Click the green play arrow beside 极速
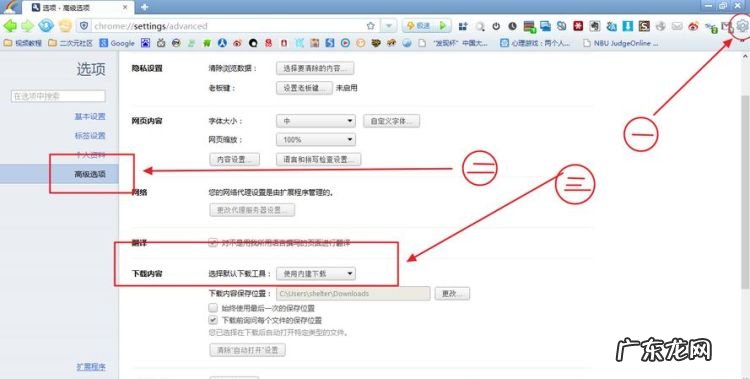This screenshot has height=379, width=750. (x=443, y=26)
